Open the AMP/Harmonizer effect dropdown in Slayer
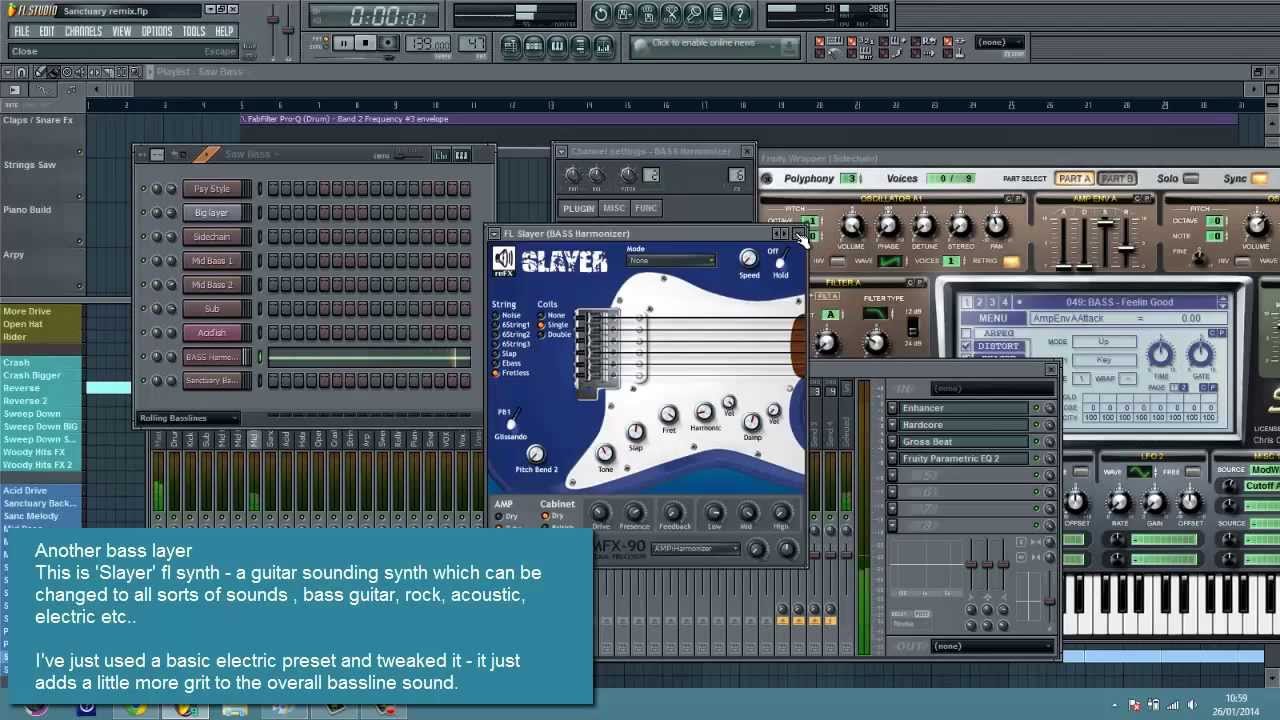The width and height of the screenshot is (1280, 720). click(696, 549)
